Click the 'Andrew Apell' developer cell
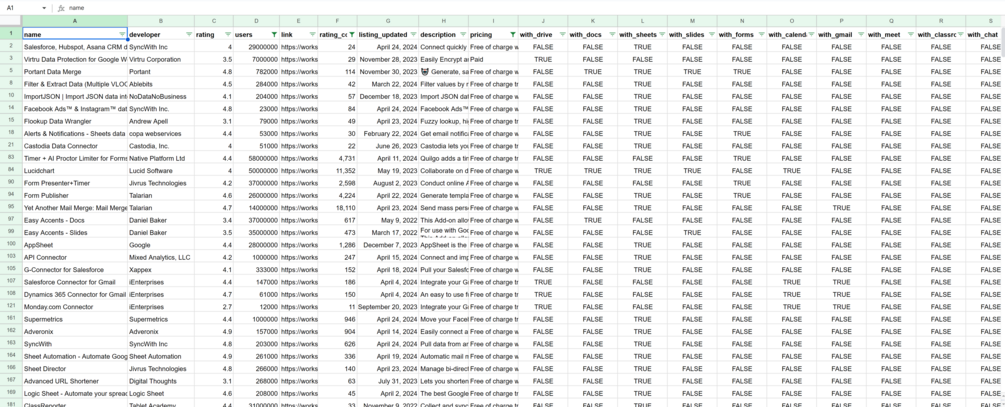 (161, 121)
